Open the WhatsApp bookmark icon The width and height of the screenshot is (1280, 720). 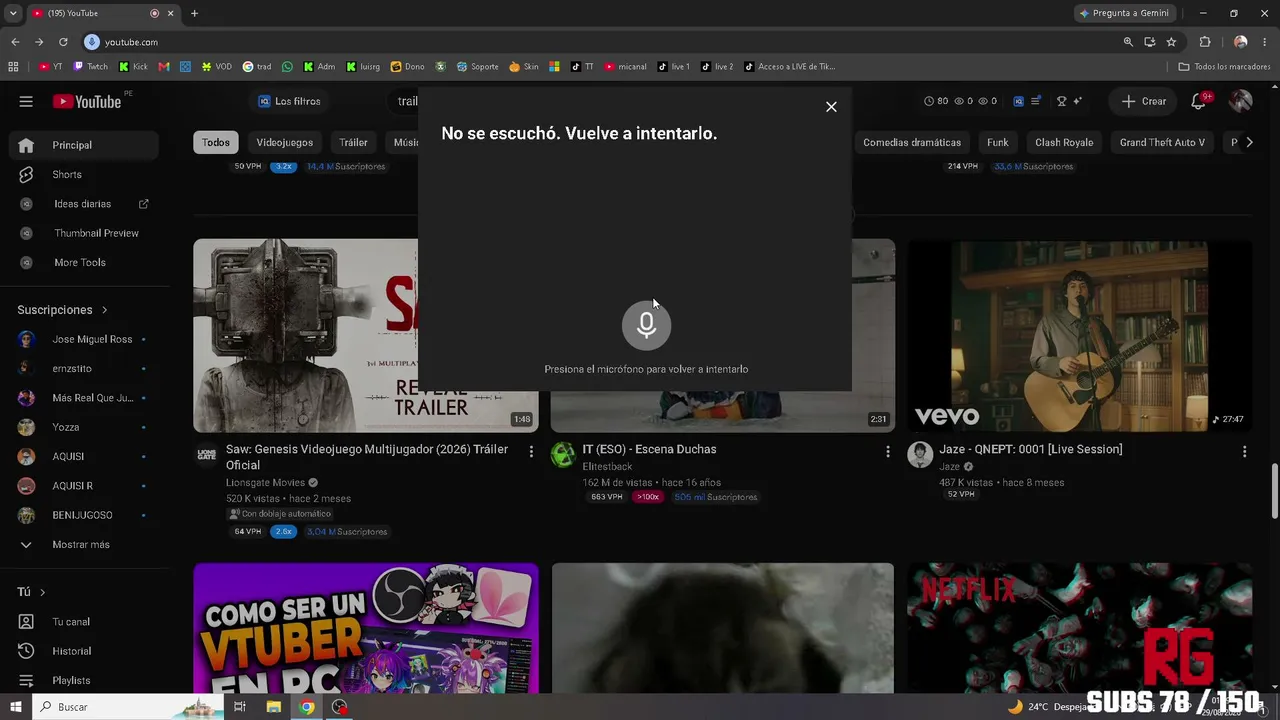[x=288, y=67]
